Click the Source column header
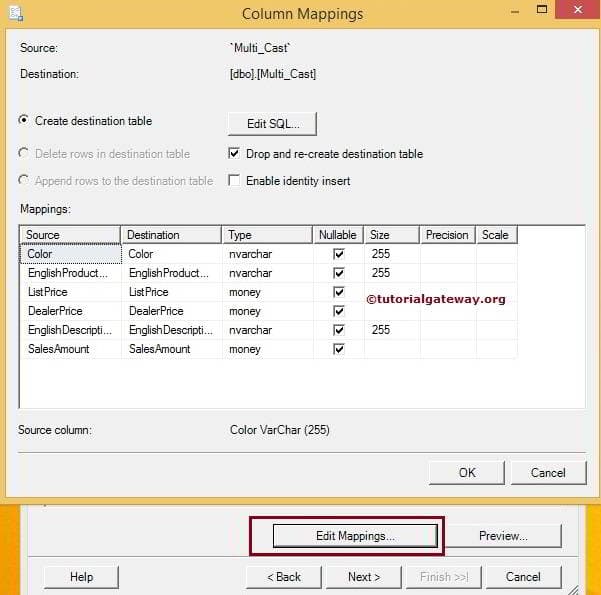The image size is (601, 595). coord(70,235)
